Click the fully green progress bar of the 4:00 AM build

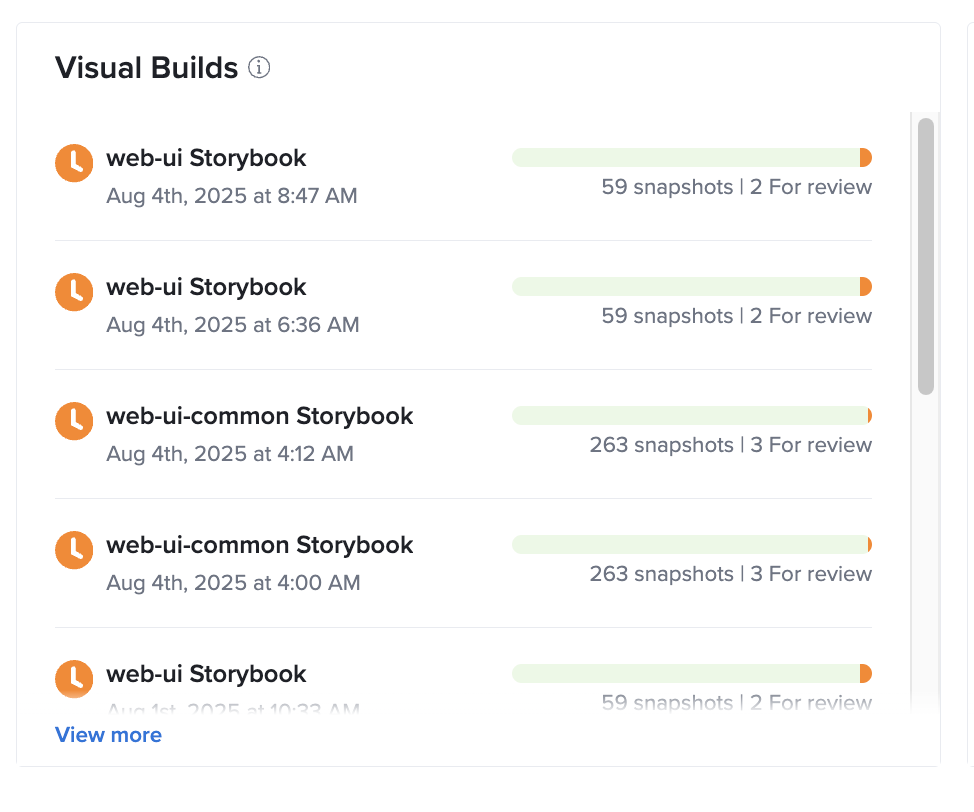pyautogui.click(x=690, y=544)
